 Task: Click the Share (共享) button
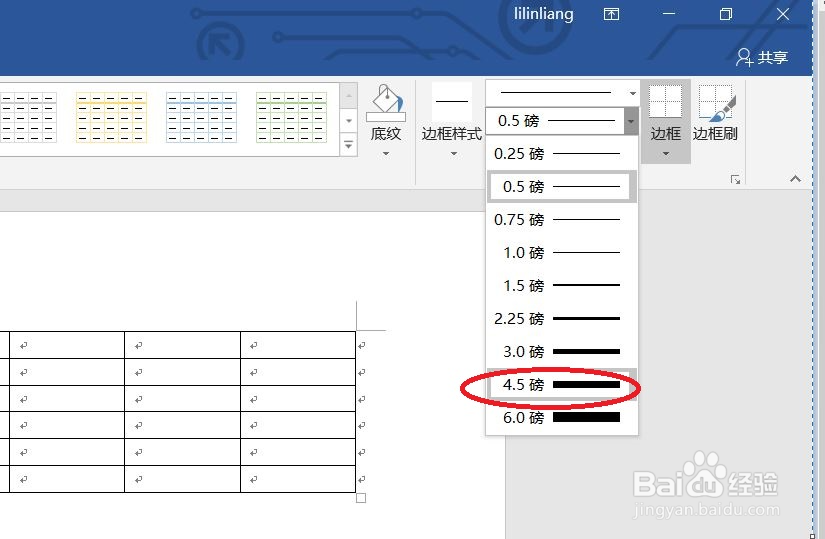(x=762, y=57)
